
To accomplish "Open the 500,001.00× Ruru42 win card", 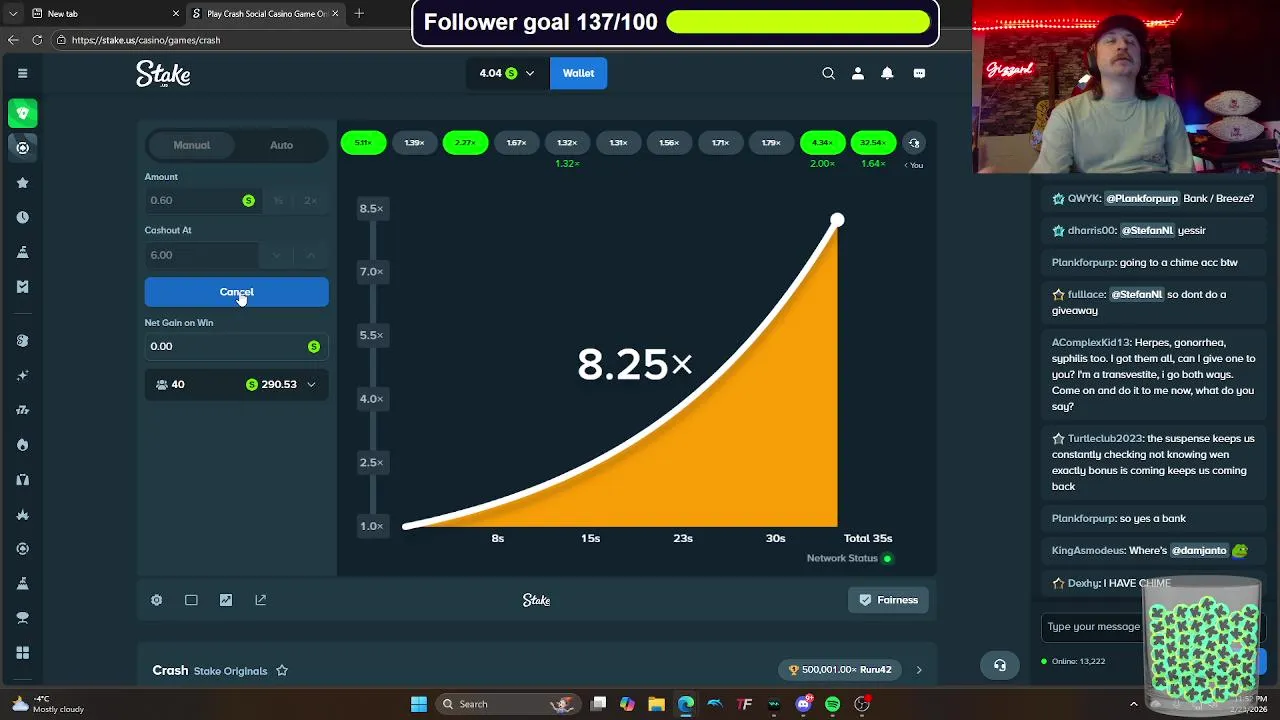I will [x=839, y=670].
